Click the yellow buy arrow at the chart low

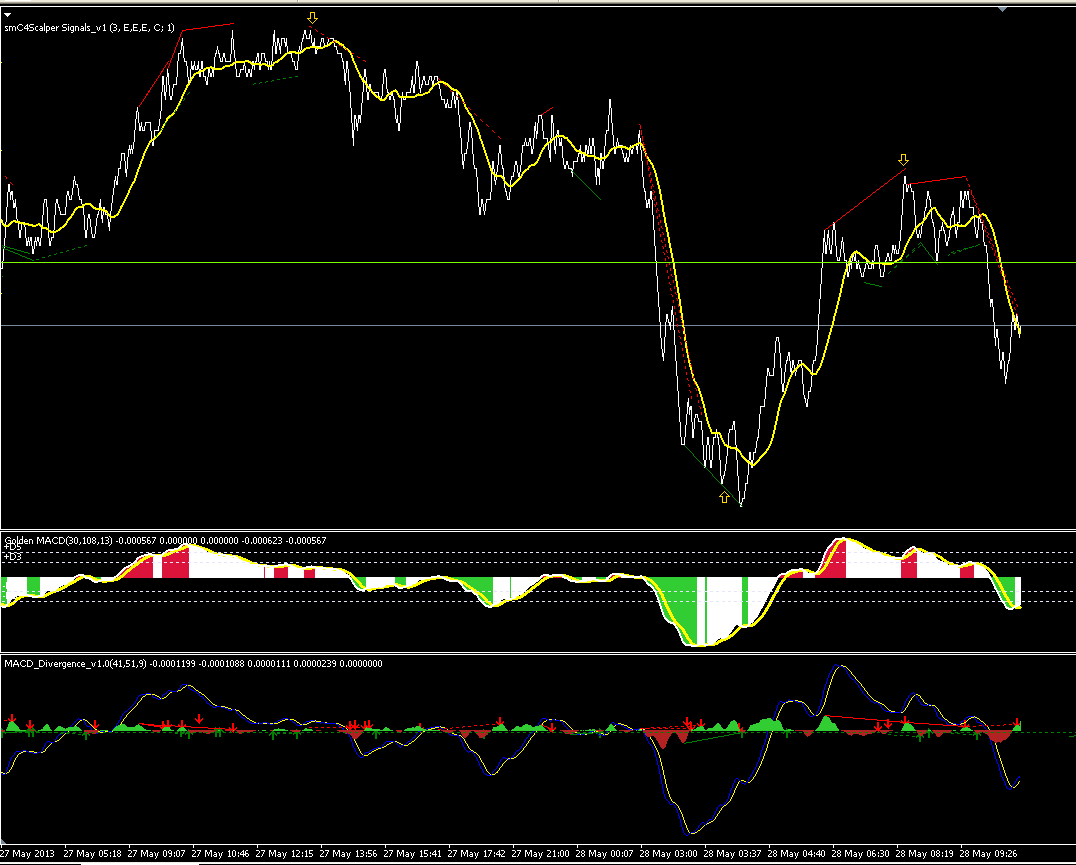724,497
